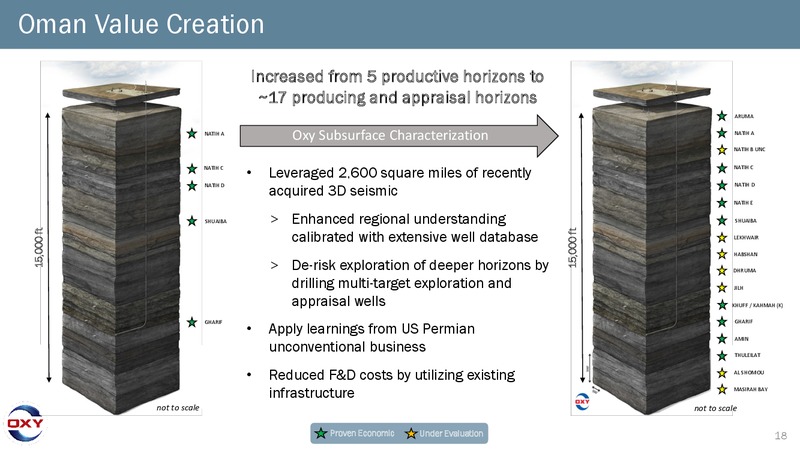800x450 pixels.
Task: Select NATIH D star in the 5-horizon diagram
Action: pos(192,186)
